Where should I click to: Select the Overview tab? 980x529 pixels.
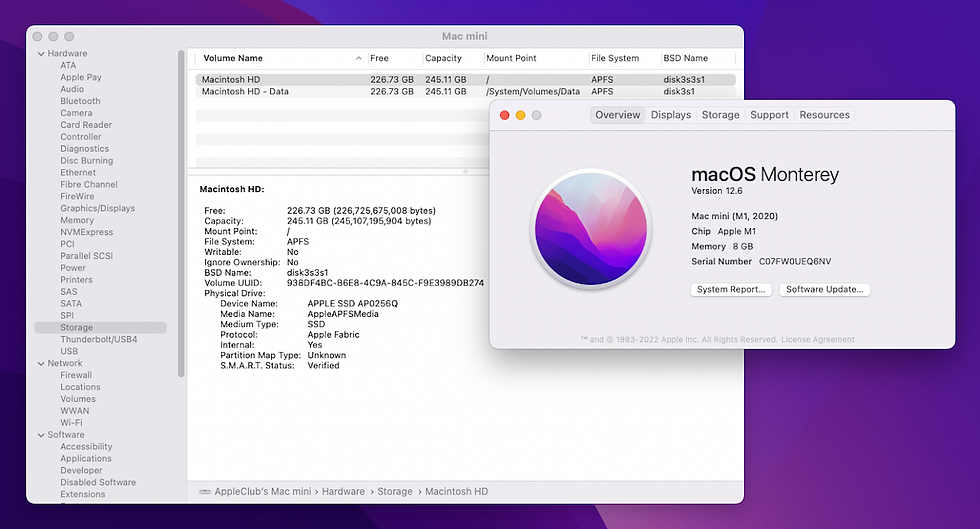[x=618, y=115]
